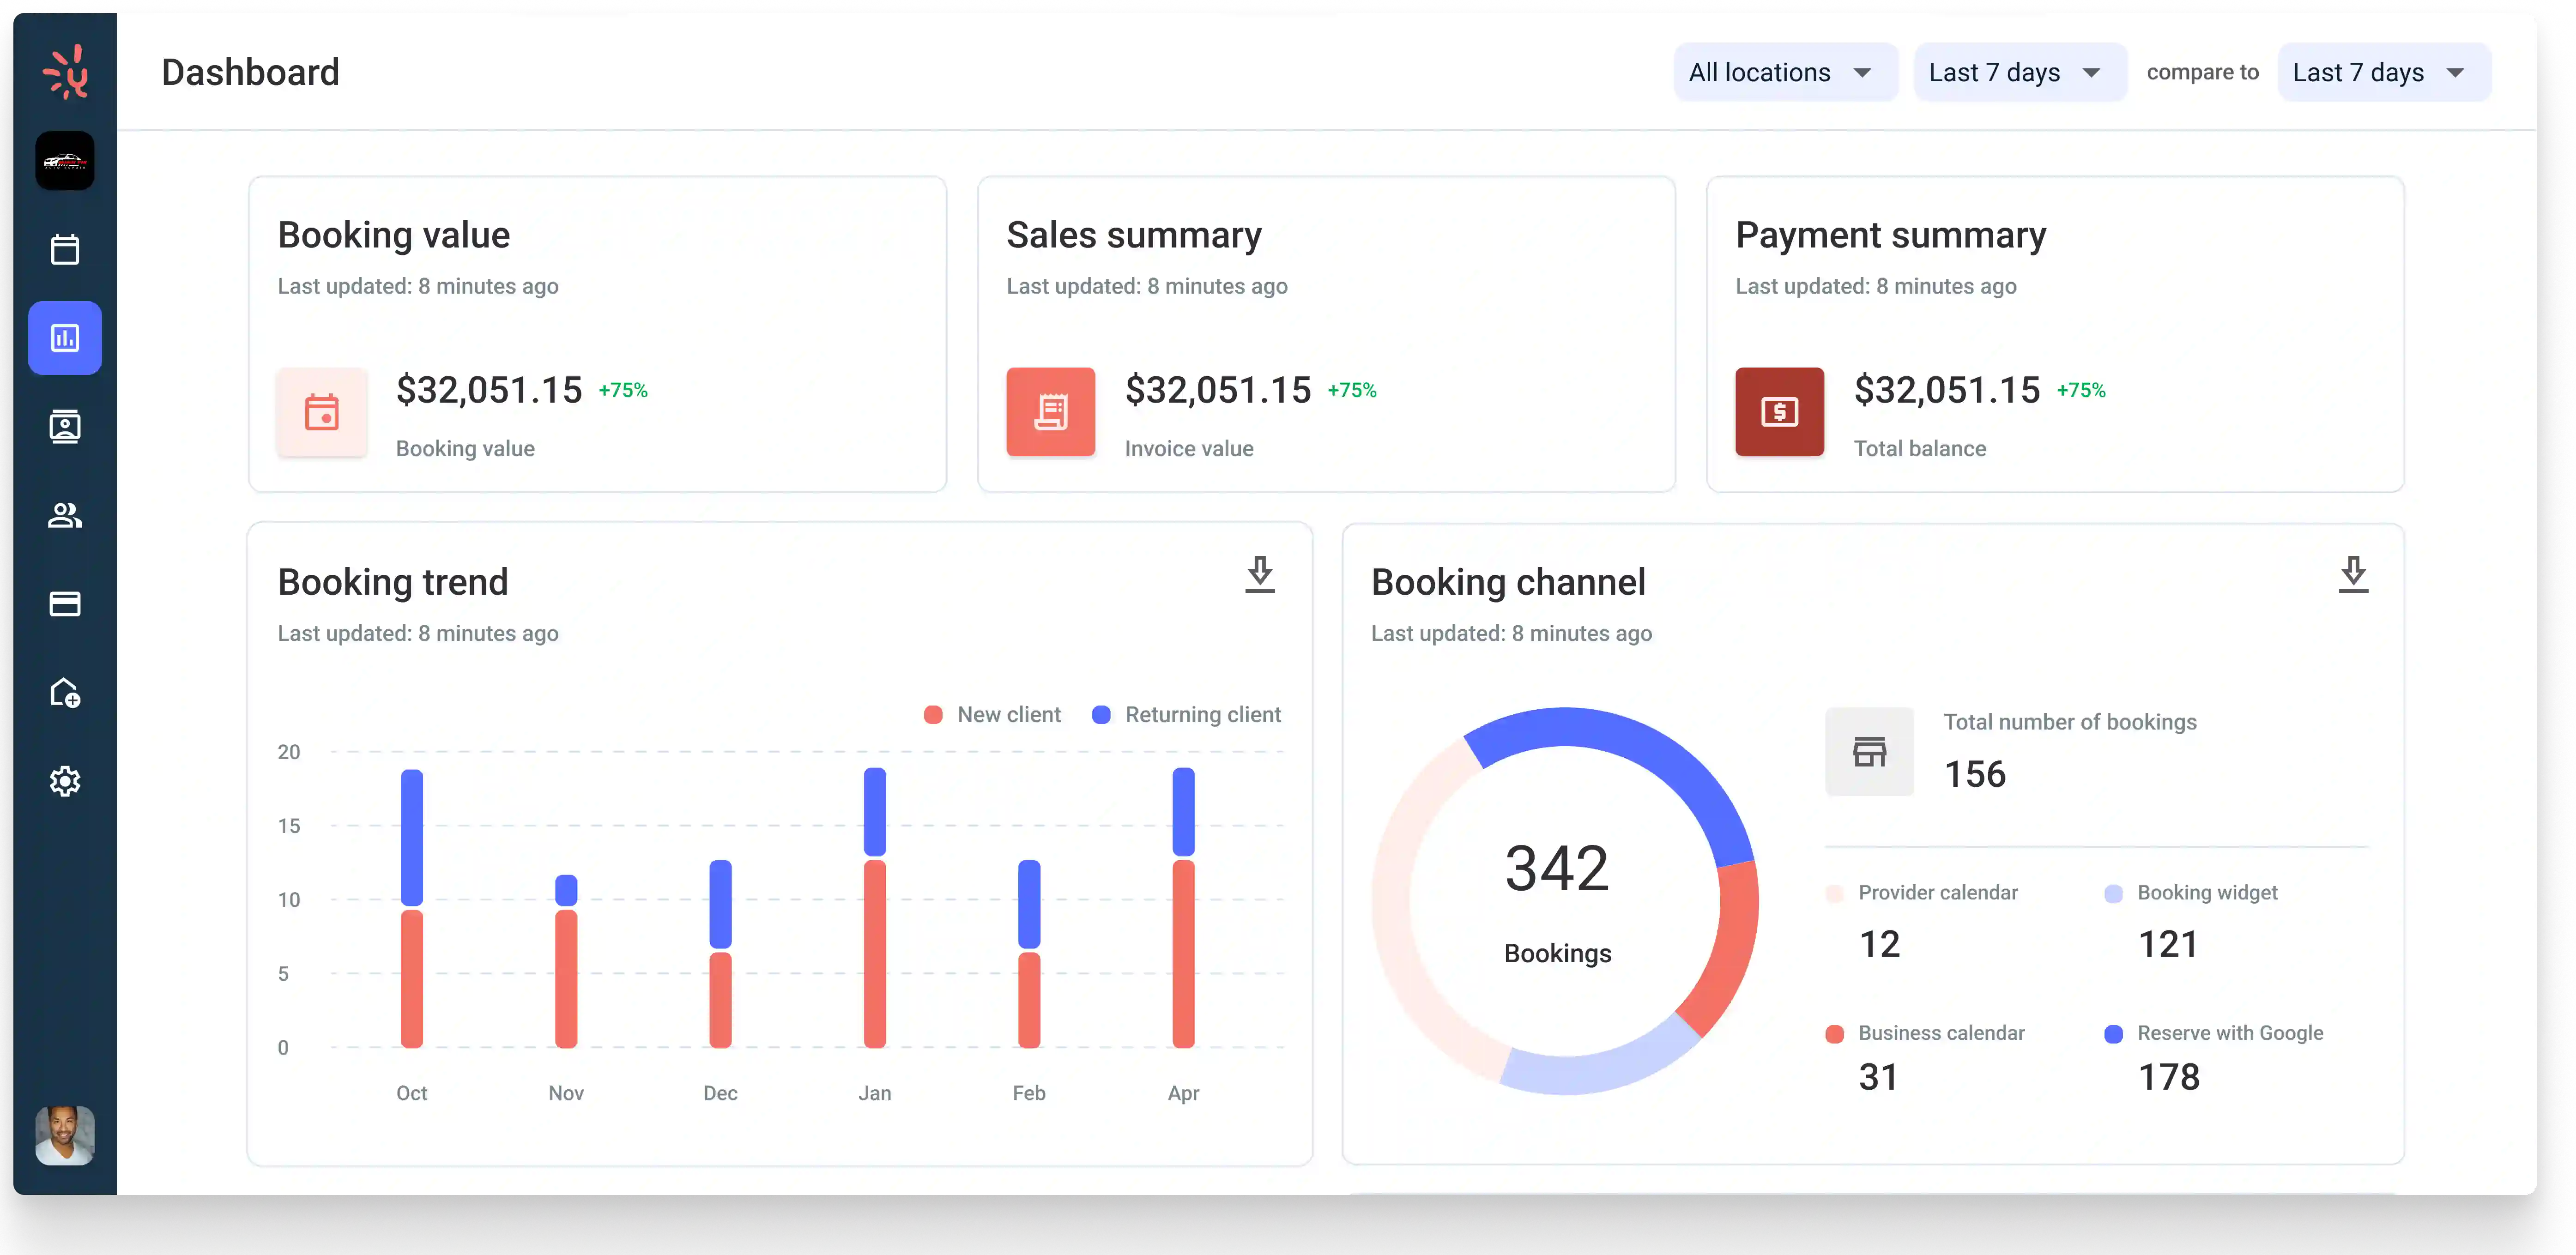The image size is (2576, 1255).
Task: Open the payments card icon in sidebar
Action: tap(65, 604)
